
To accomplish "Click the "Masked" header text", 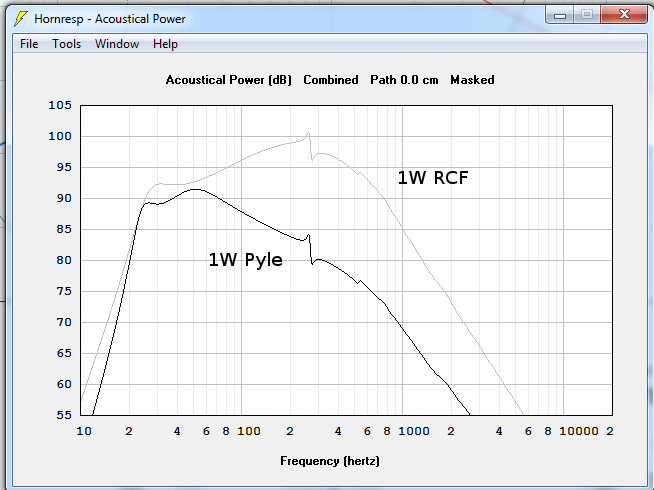I will 472,80.
